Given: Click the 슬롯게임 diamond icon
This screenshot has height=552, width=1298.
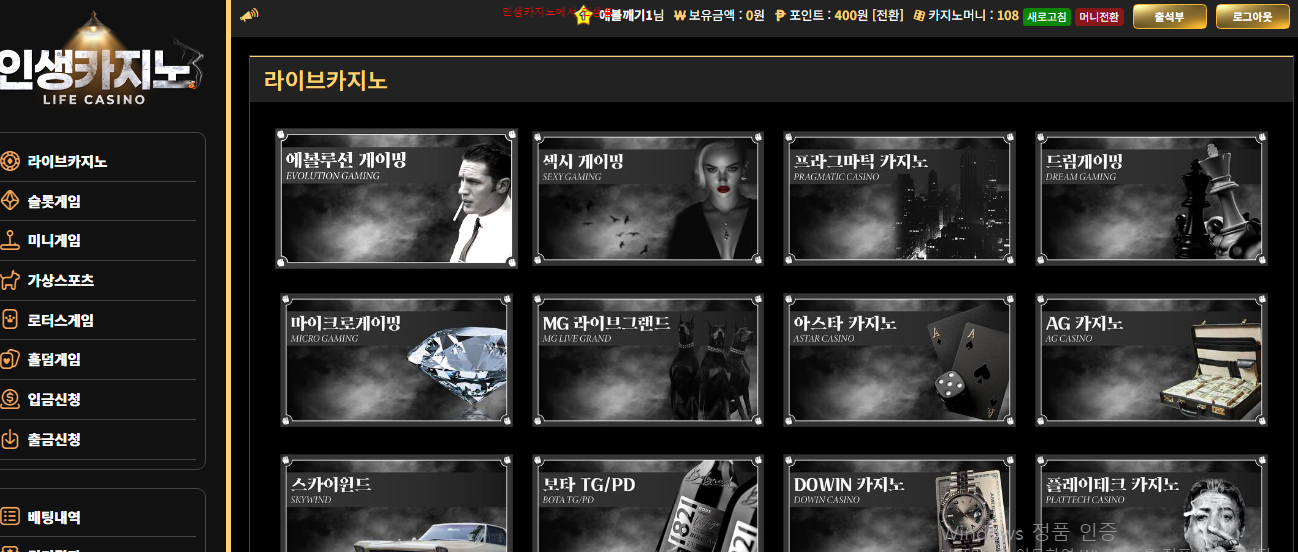Looking at the screenshot, I should coord(10,201).
